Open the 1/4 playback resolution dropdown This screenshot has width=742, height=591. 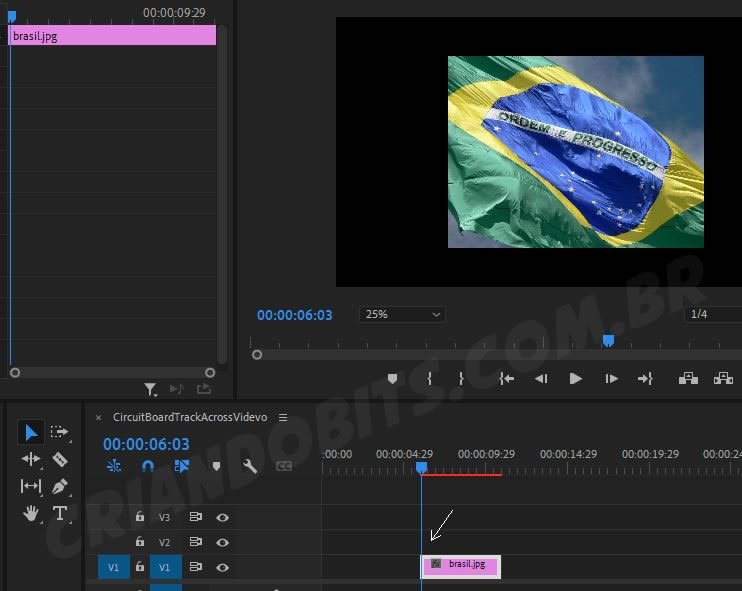tap(713, 314)
